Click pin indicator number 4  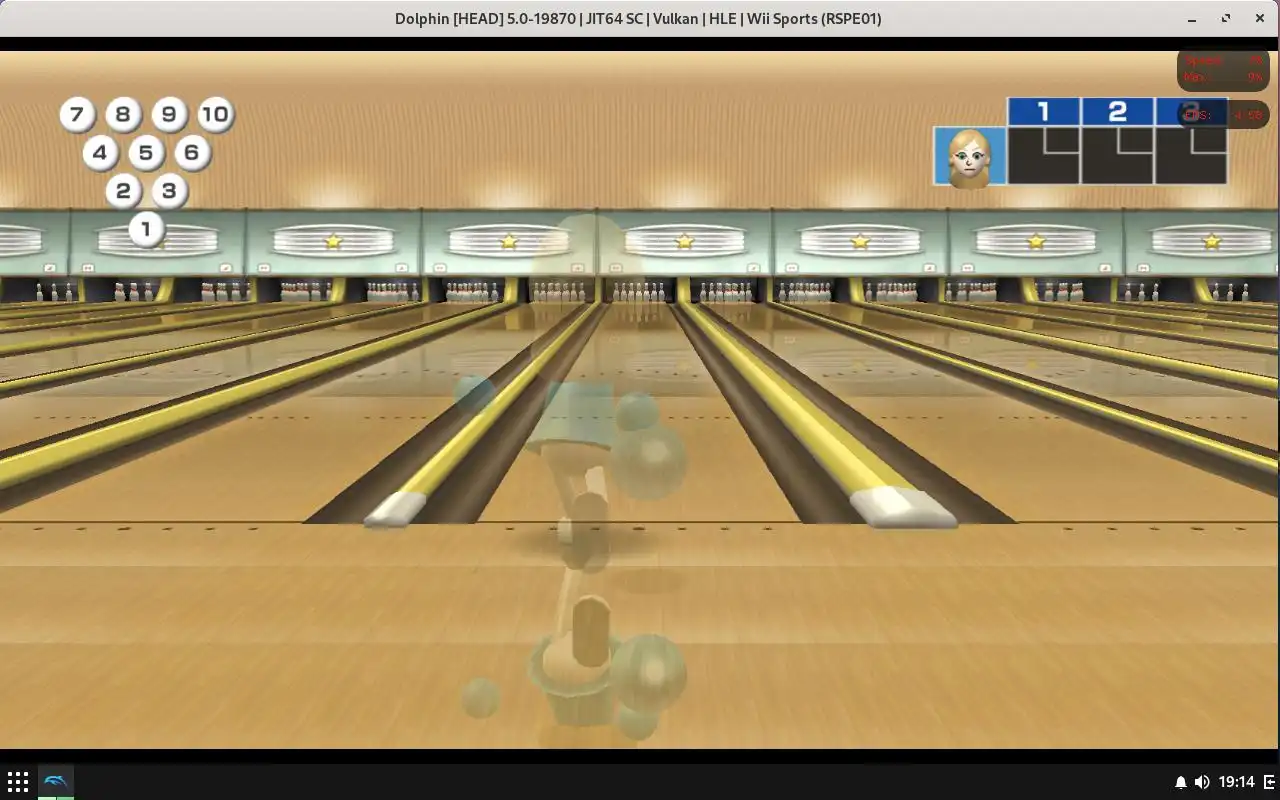100,152
